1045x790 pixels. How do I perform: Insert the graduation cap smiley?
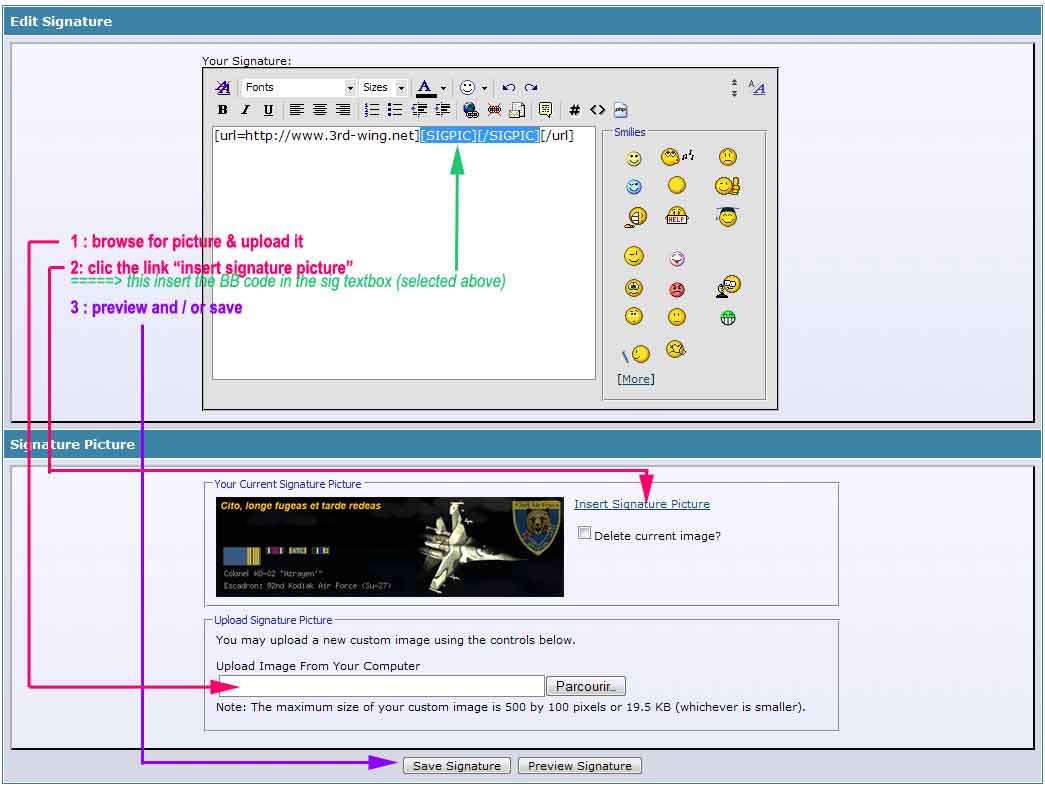tap(728, 217)
